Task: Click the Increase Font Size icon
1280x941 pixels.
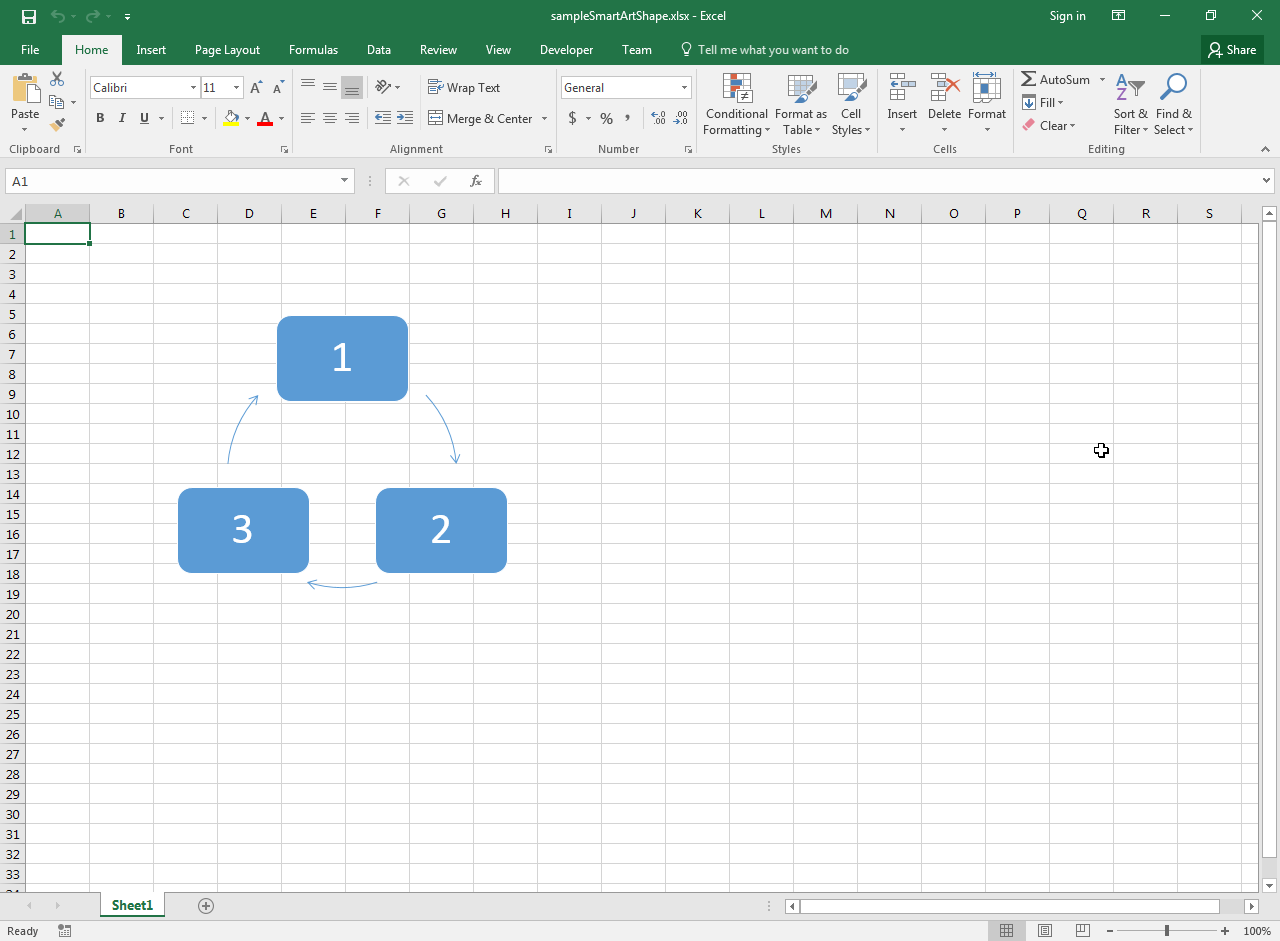Action: pos(257,88)
